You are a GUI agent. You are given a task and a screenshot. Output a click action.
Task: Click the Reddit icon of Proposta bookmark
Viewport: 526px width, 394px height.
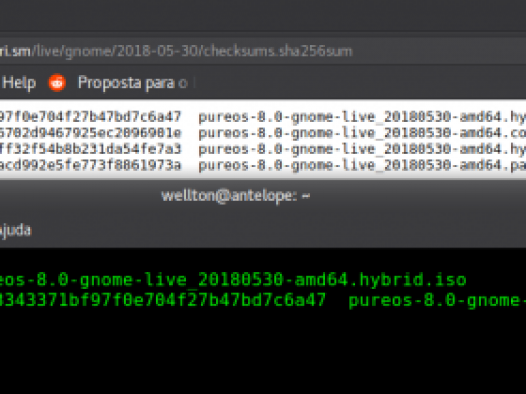pyautogui.click(x=57, y=82)
